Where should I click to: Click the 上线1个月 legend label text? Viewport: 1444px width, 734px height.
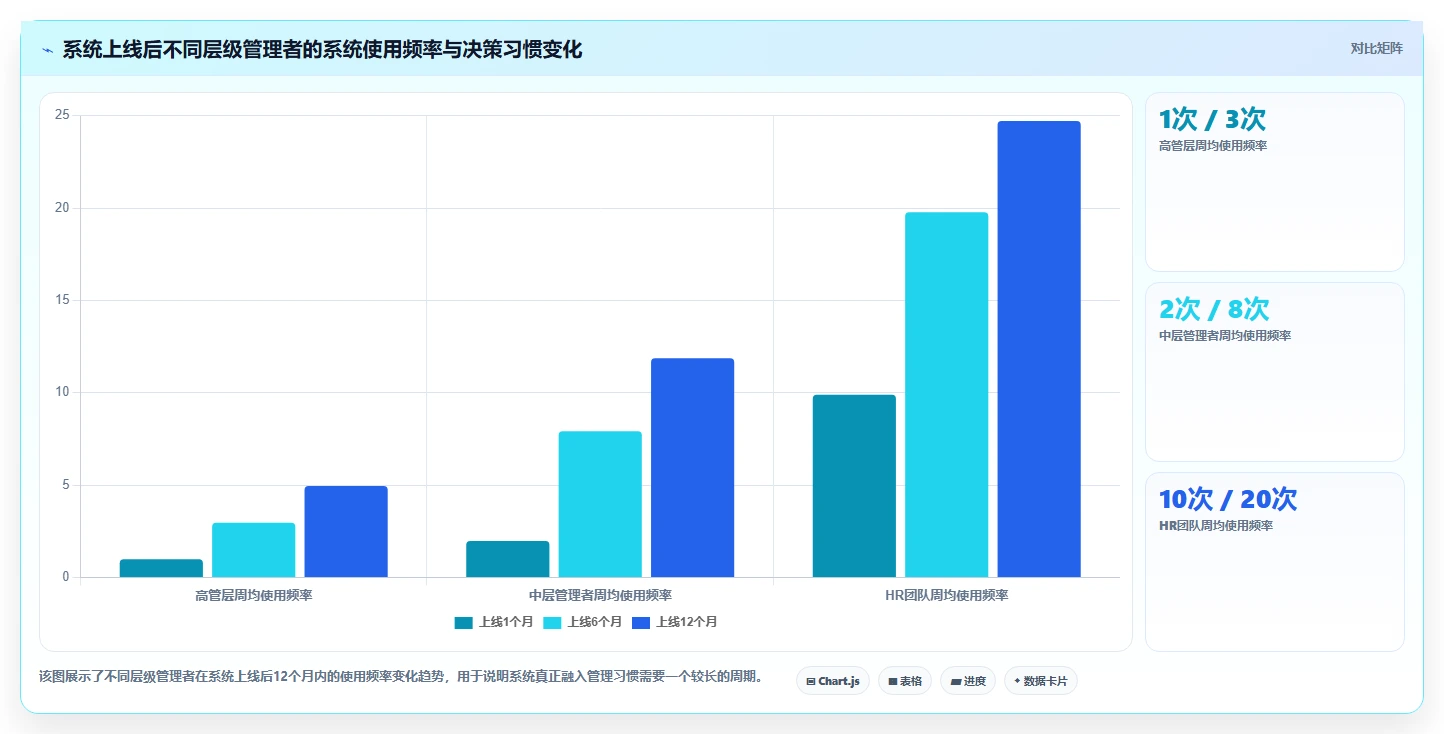click(x=506, y=622)
